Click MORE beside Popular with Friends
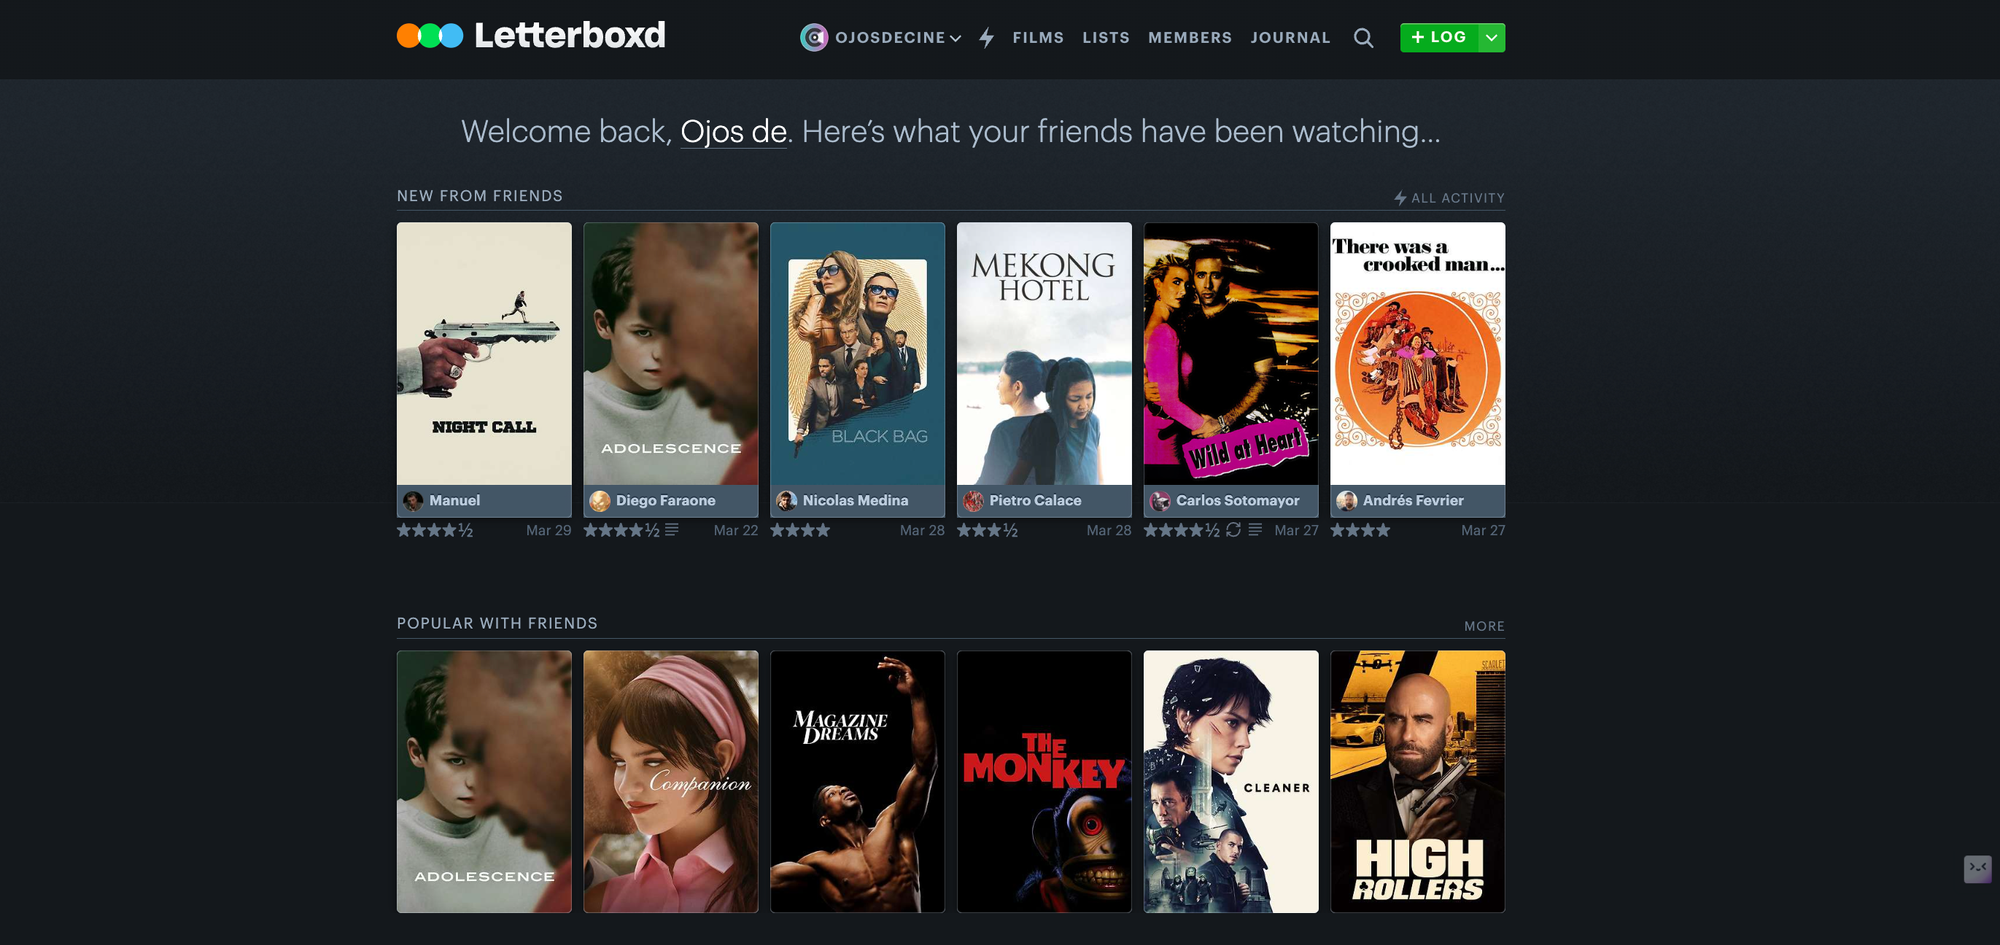 click(x=1484, y=626)
